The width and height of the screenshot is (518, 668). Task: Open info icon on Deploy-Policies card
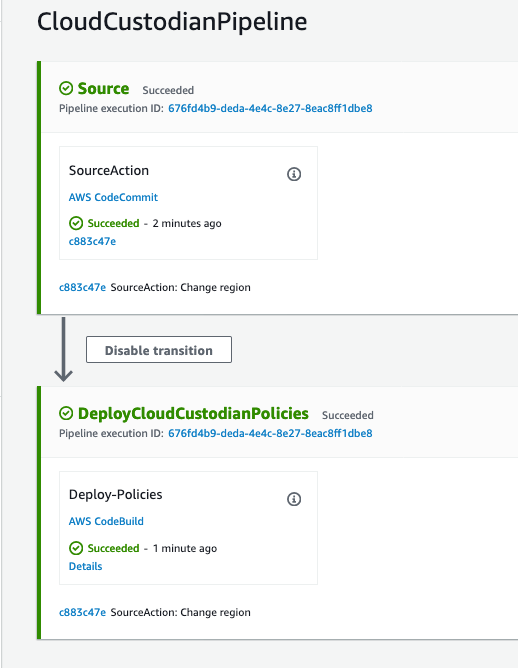click(294, 499)
